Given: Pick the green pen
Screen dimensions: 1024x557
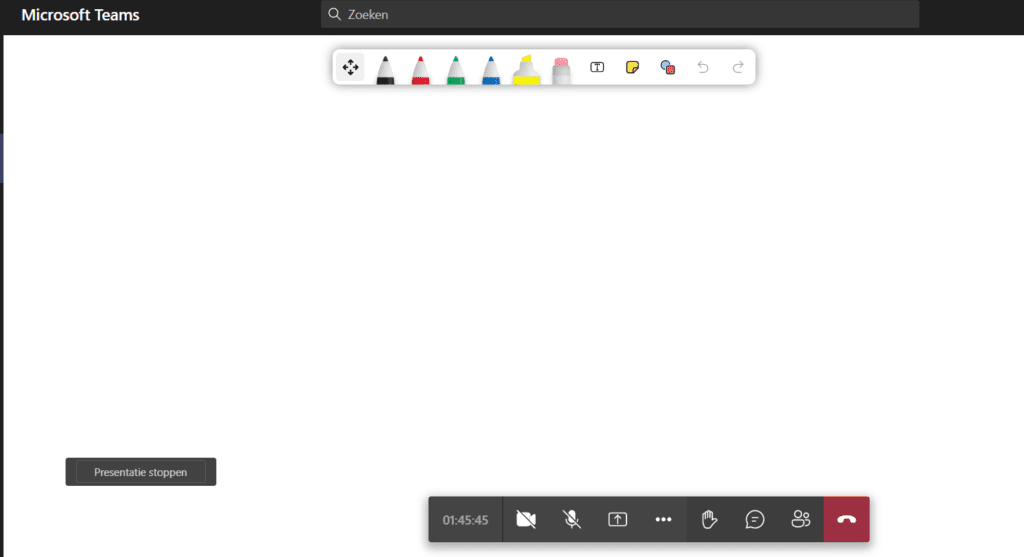Looking at the screenshot, I should (456, 69).
